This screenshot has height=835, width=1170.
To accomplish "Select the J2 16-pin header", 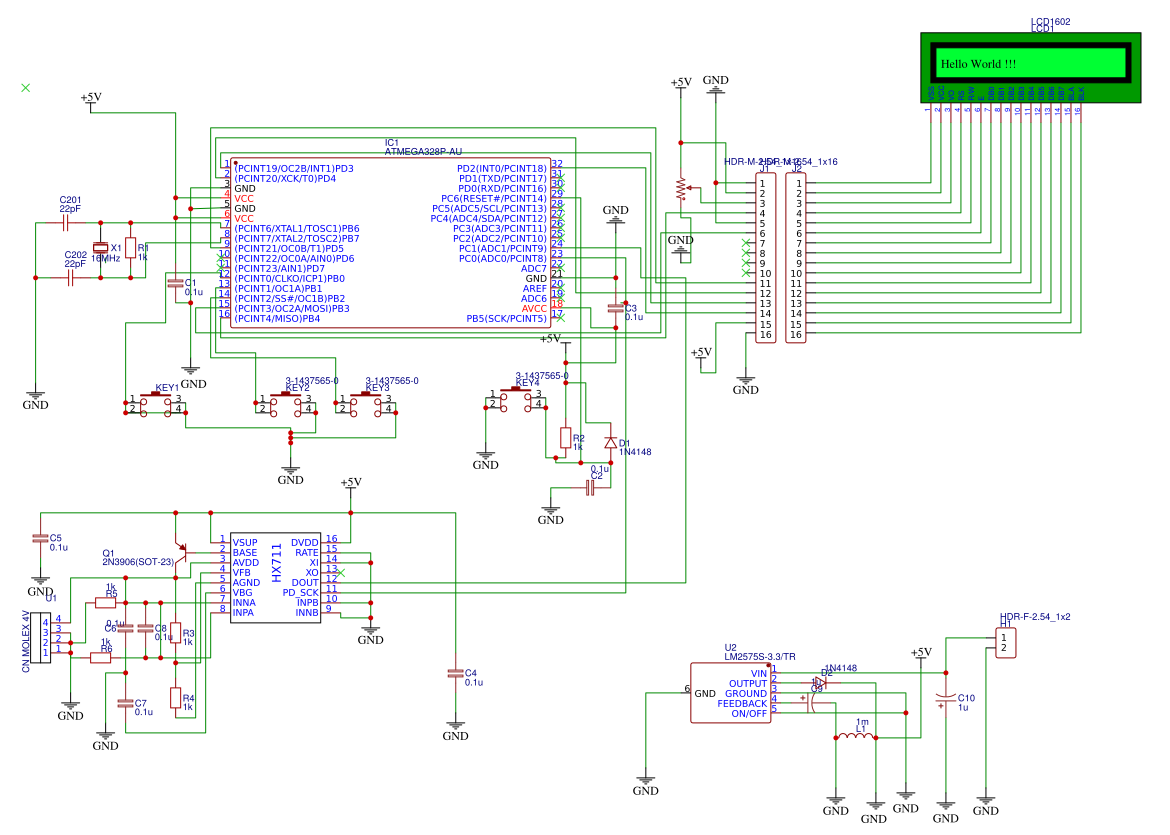I will pyautogui.click(x=796, y=257).
